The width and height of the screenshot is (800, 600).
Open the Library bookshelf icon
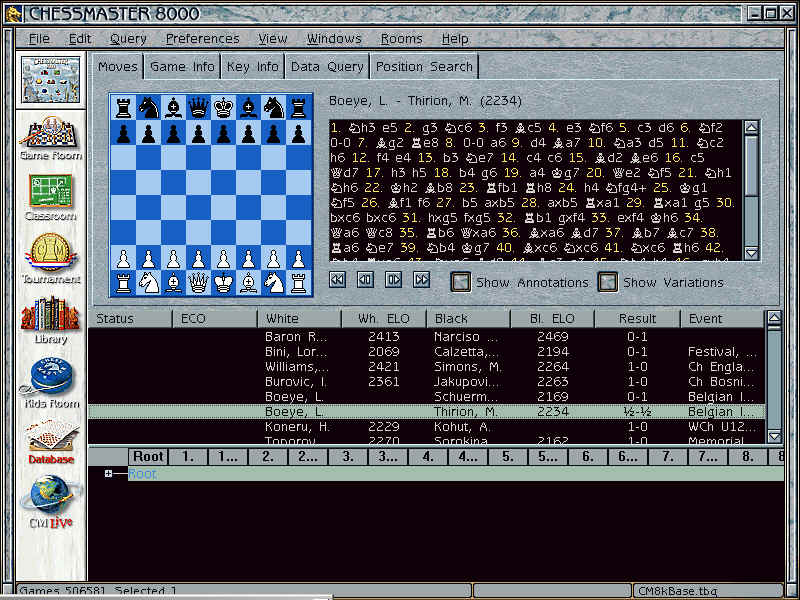tap(50, 319)
